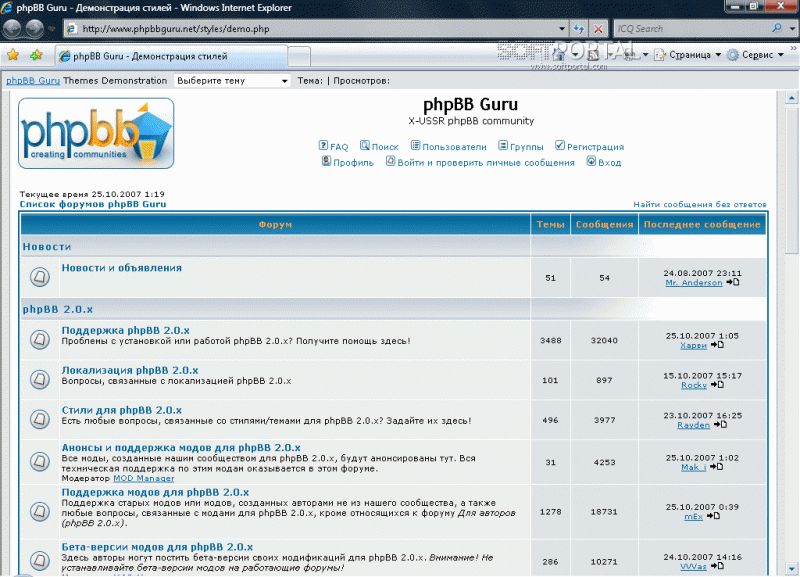Click the Вход login link
The image size is (800, 577).
tap(604, 162)
